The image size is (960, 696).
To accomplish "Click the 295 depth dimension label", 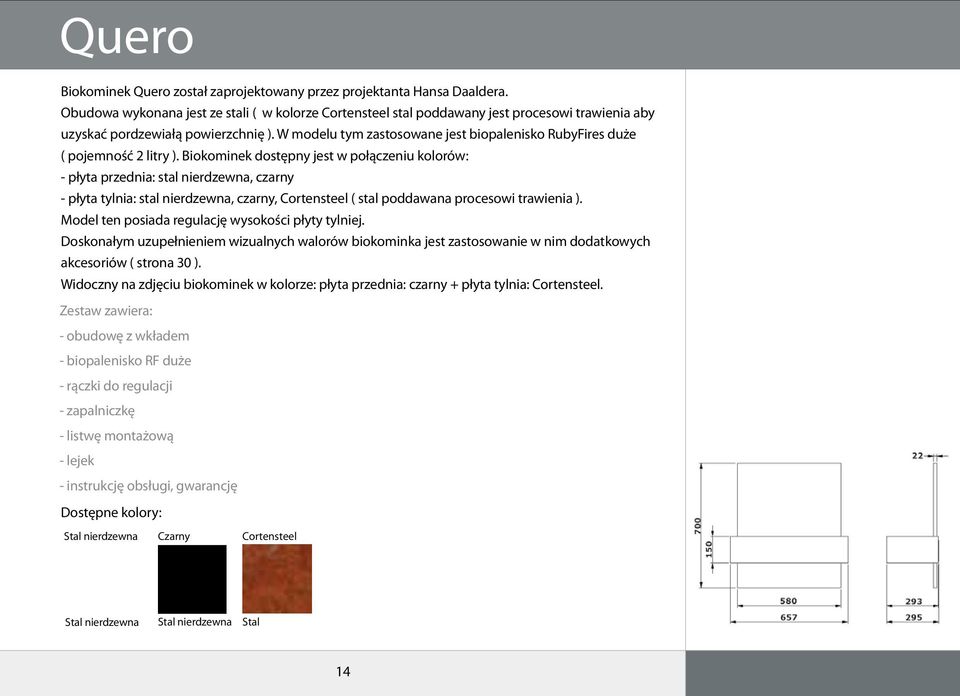I will point(913,617).
